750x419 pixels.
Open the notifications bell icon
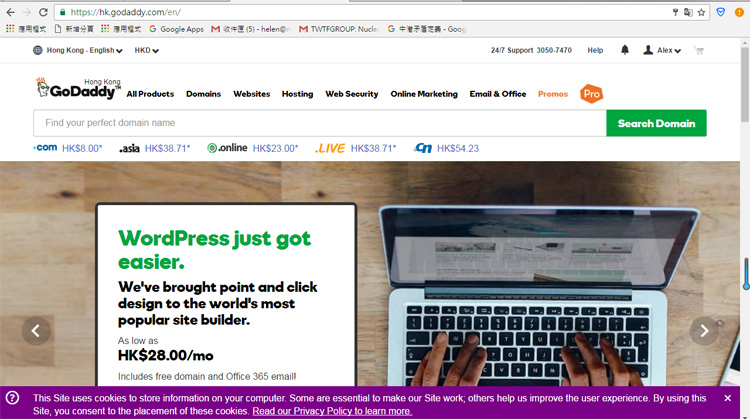625,50
